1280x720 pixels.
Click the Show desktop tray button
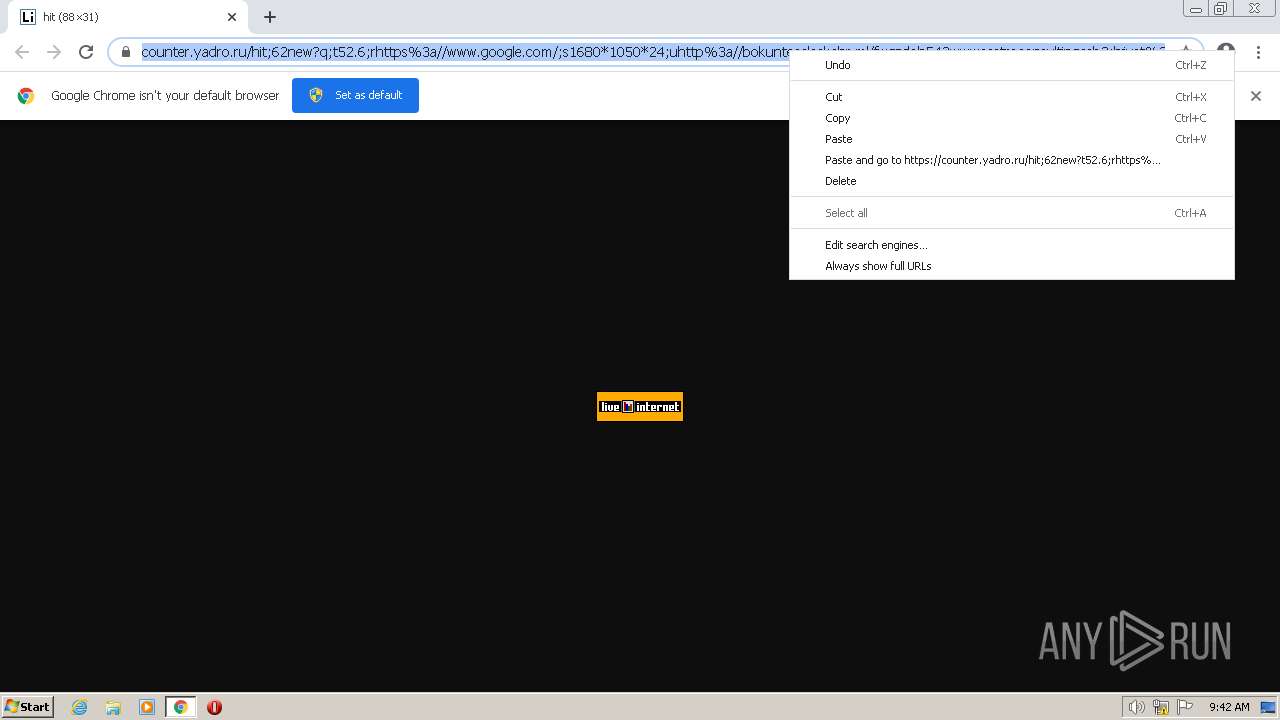[x=1268, y=707]
